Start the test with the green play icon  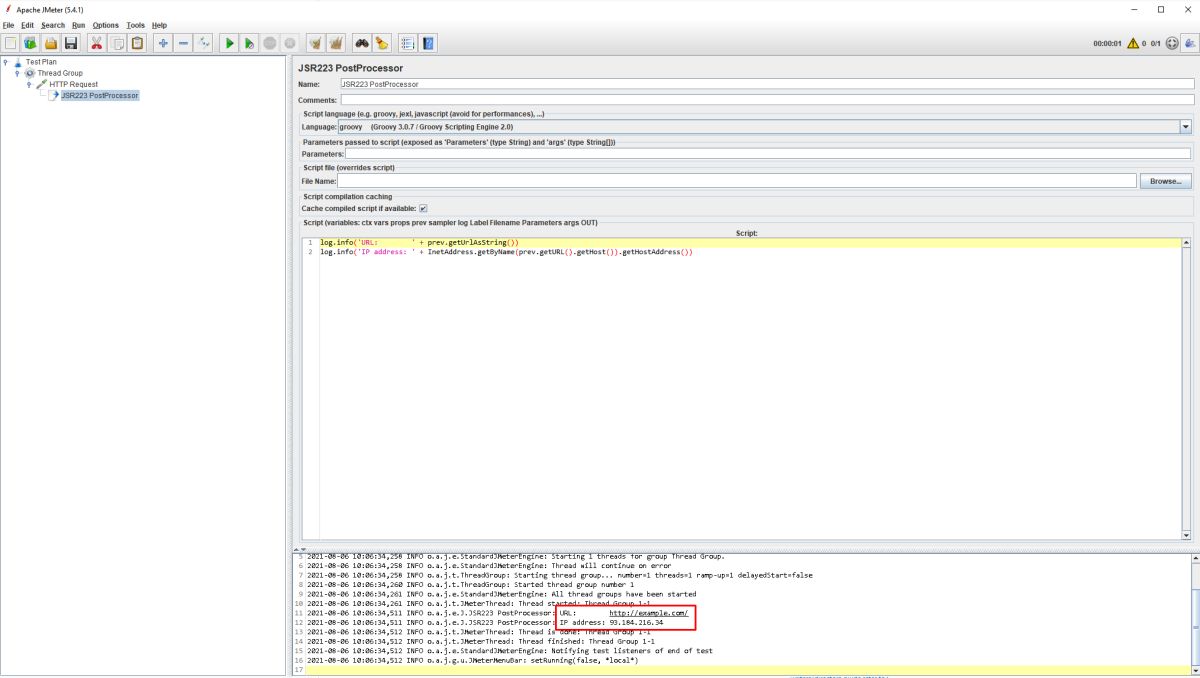pos(230,43)
